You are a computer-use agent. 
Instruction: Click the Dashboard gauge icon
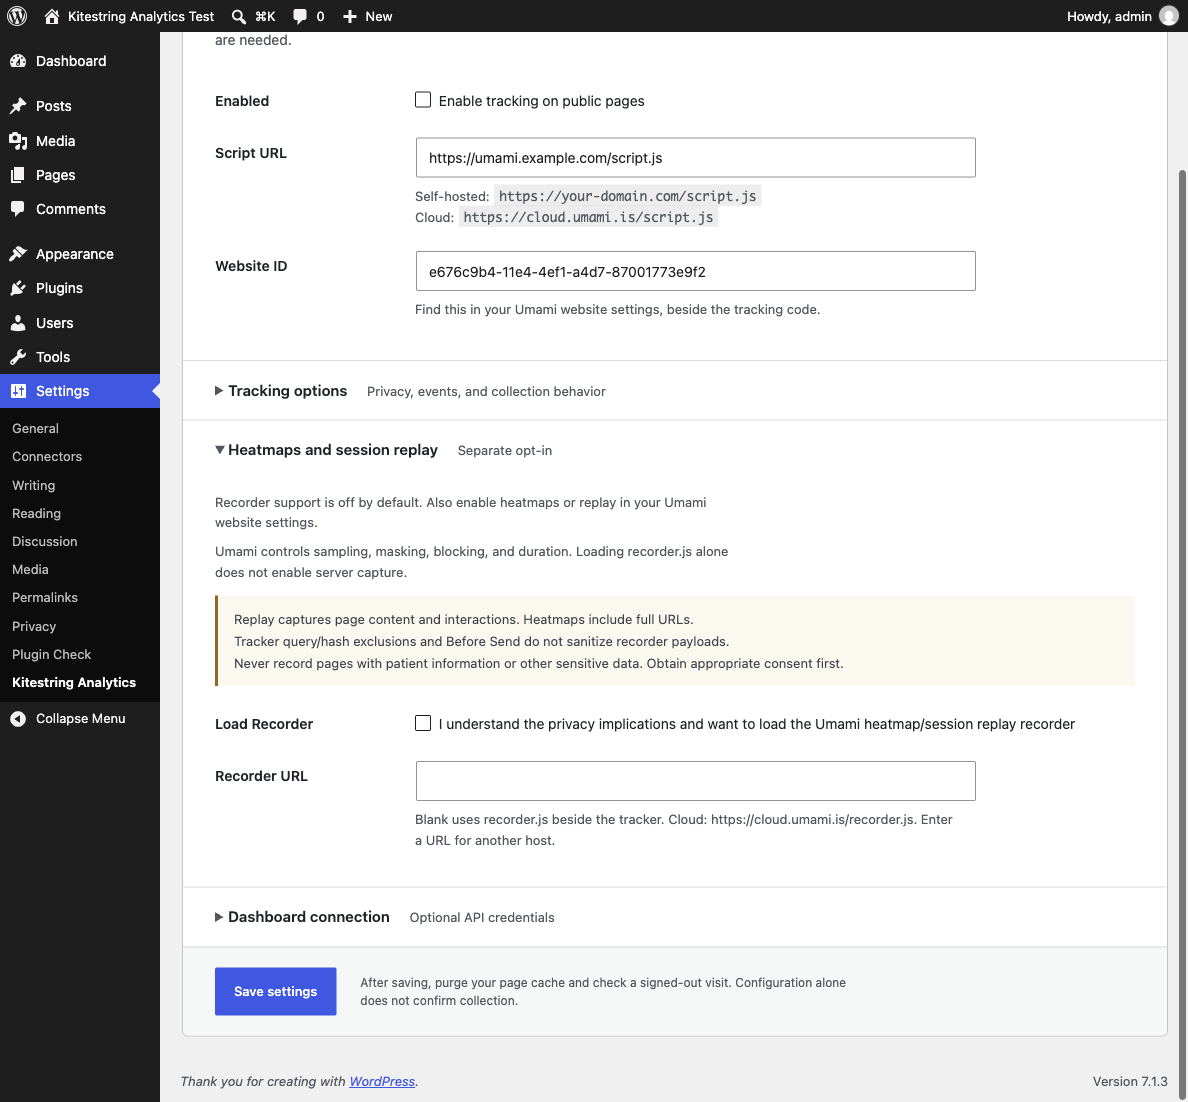click(18, 61)
